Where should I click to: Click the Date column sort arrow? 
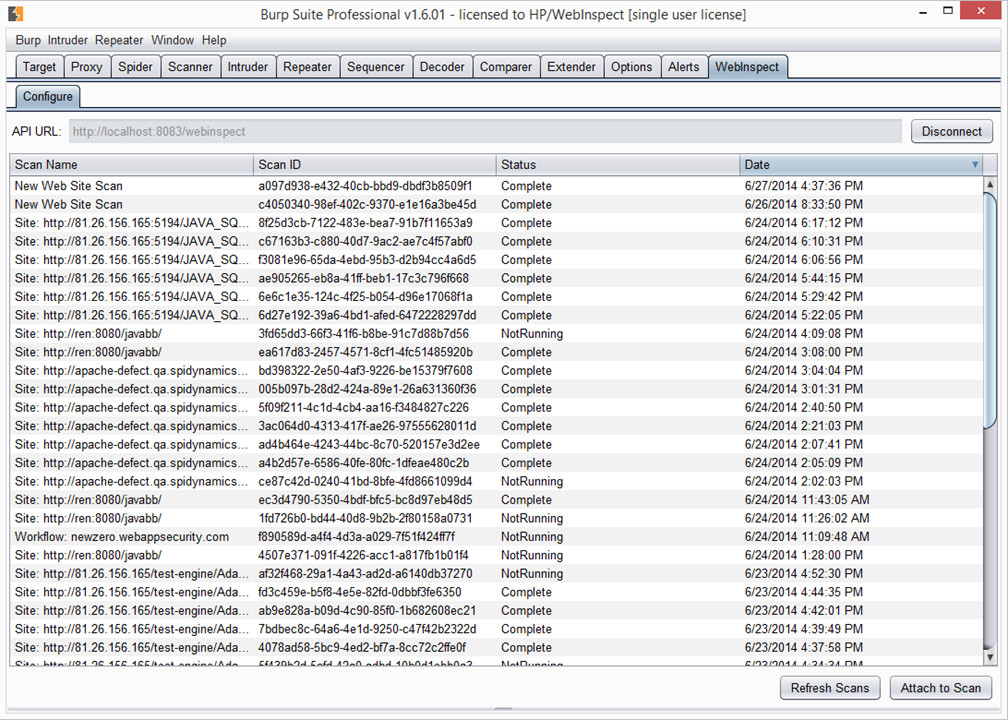click(975, 165)
